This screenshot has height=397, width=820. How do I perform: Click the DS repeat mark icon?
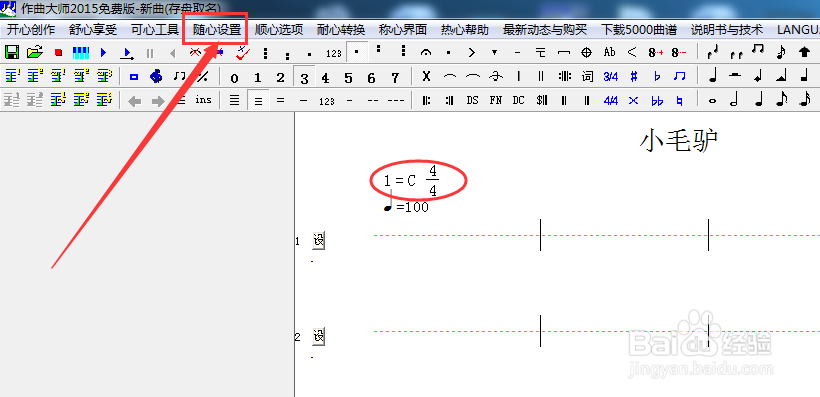[x=472, y=100]
